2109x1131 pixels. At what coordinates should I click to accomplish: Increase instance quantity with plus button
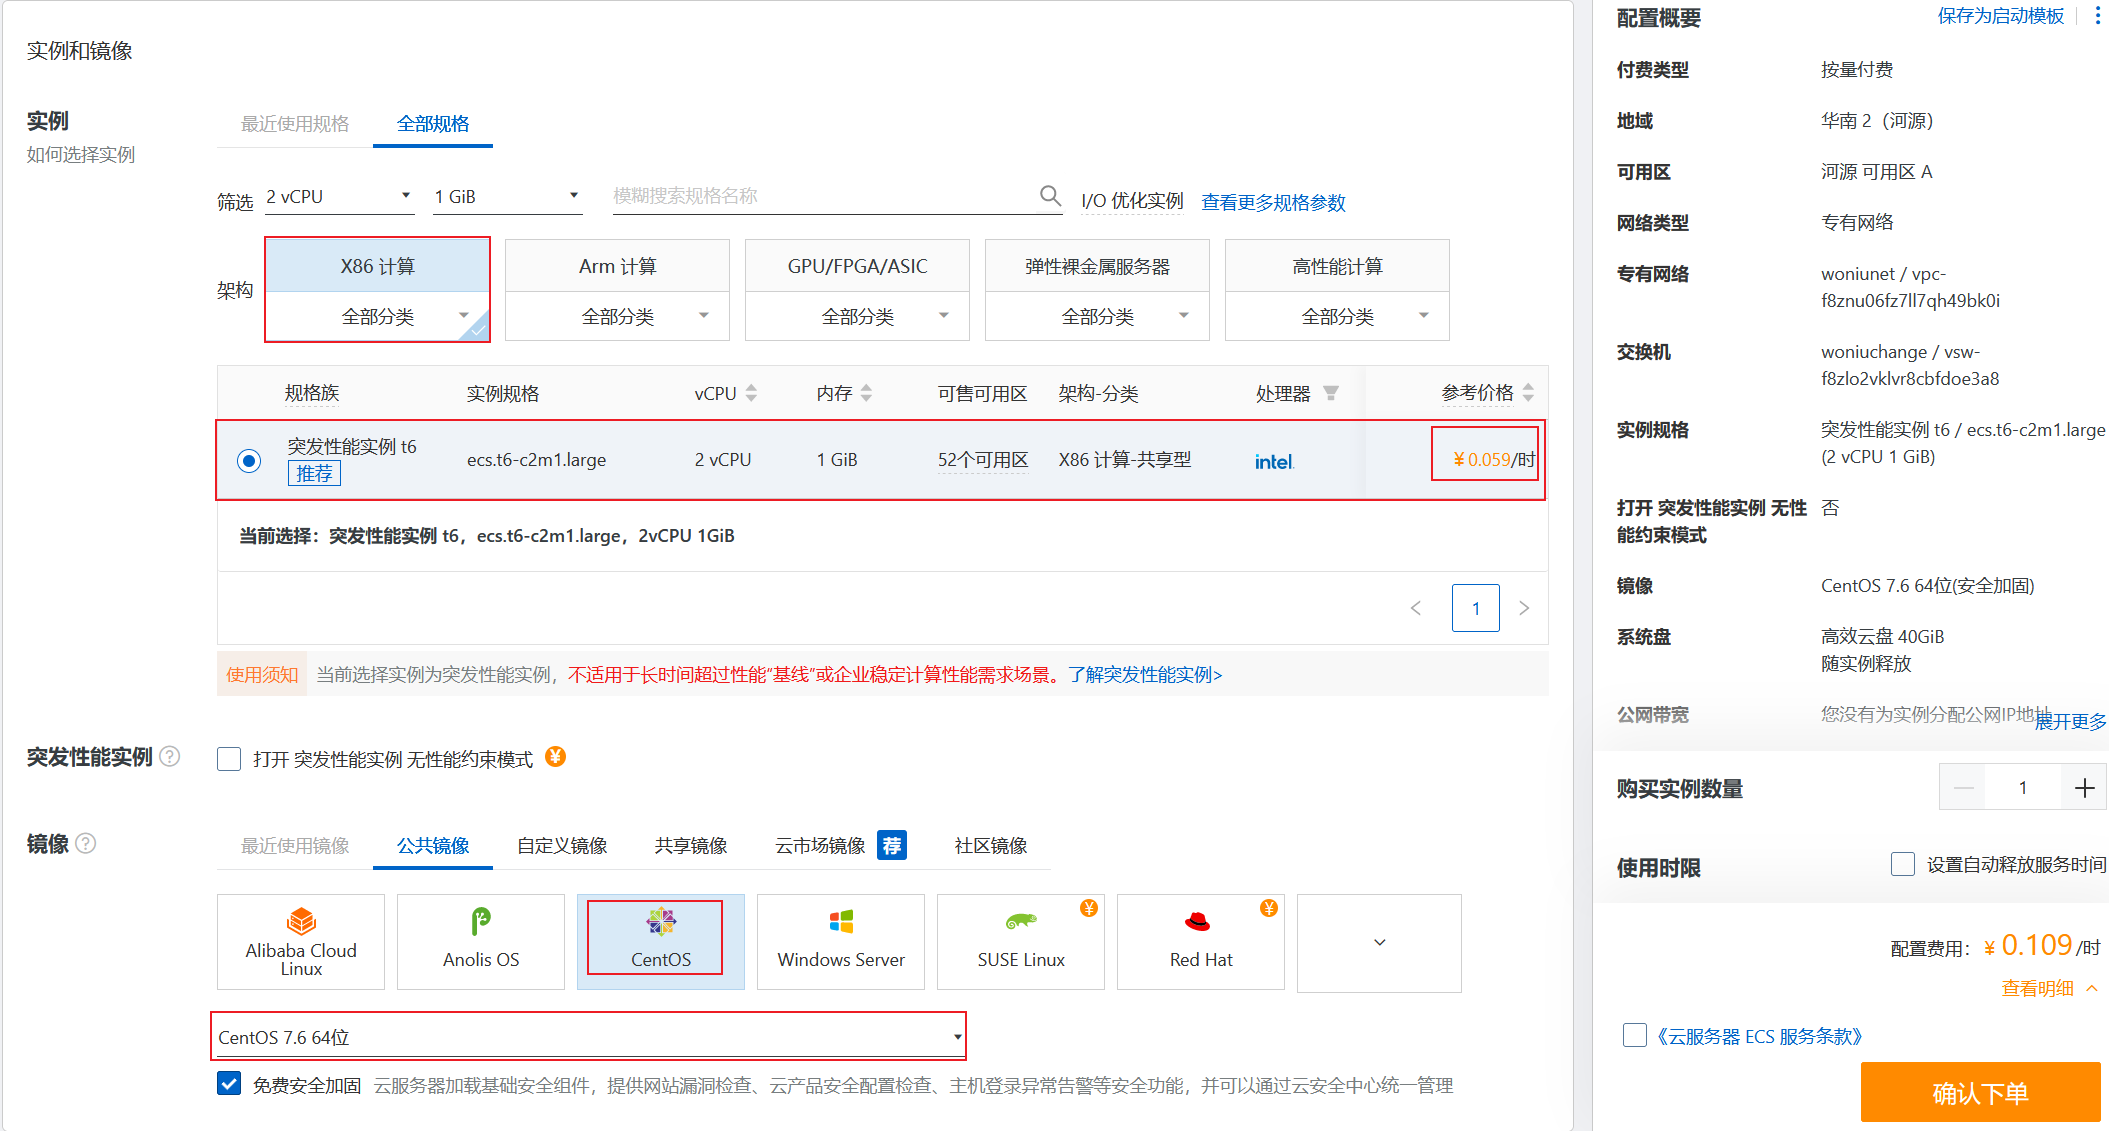coord(2084,788)
